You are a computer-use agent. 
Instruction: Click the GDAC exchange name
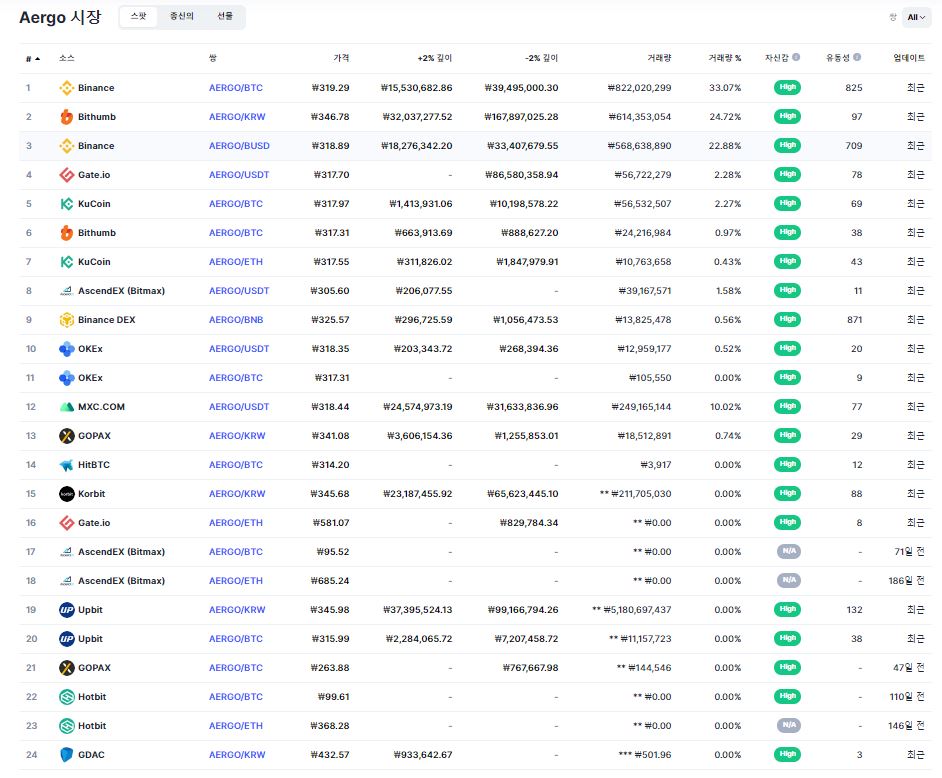pos(91,755)
